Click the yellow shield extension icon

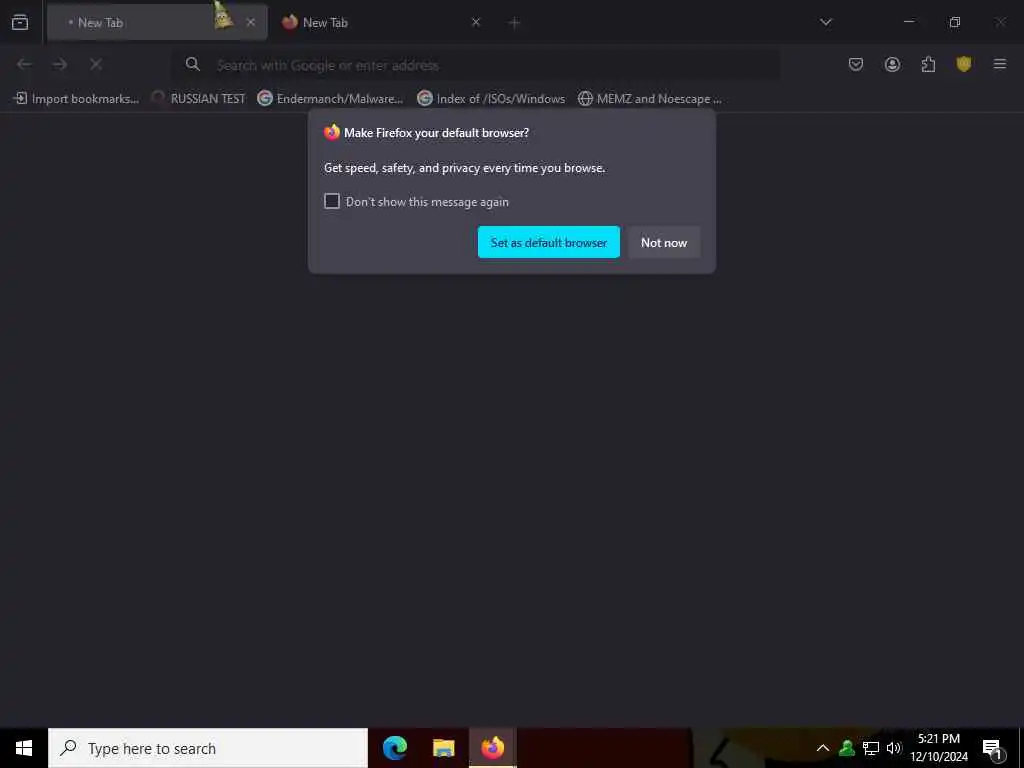click(964, 64)
